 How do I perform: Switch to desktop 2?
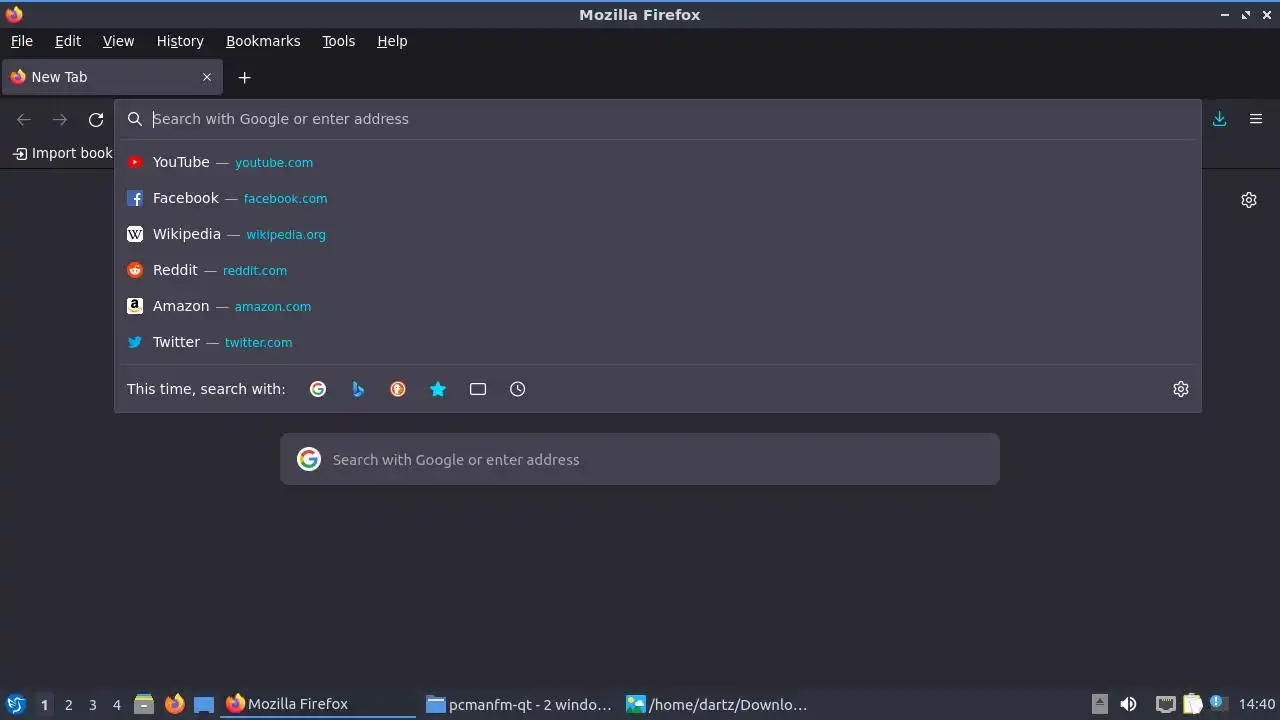[68, 704]
